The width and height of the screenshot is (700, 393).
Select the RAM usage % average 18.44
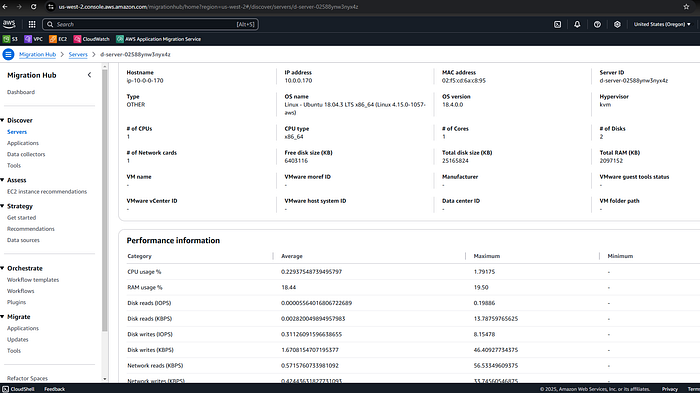tap(288, 287)
